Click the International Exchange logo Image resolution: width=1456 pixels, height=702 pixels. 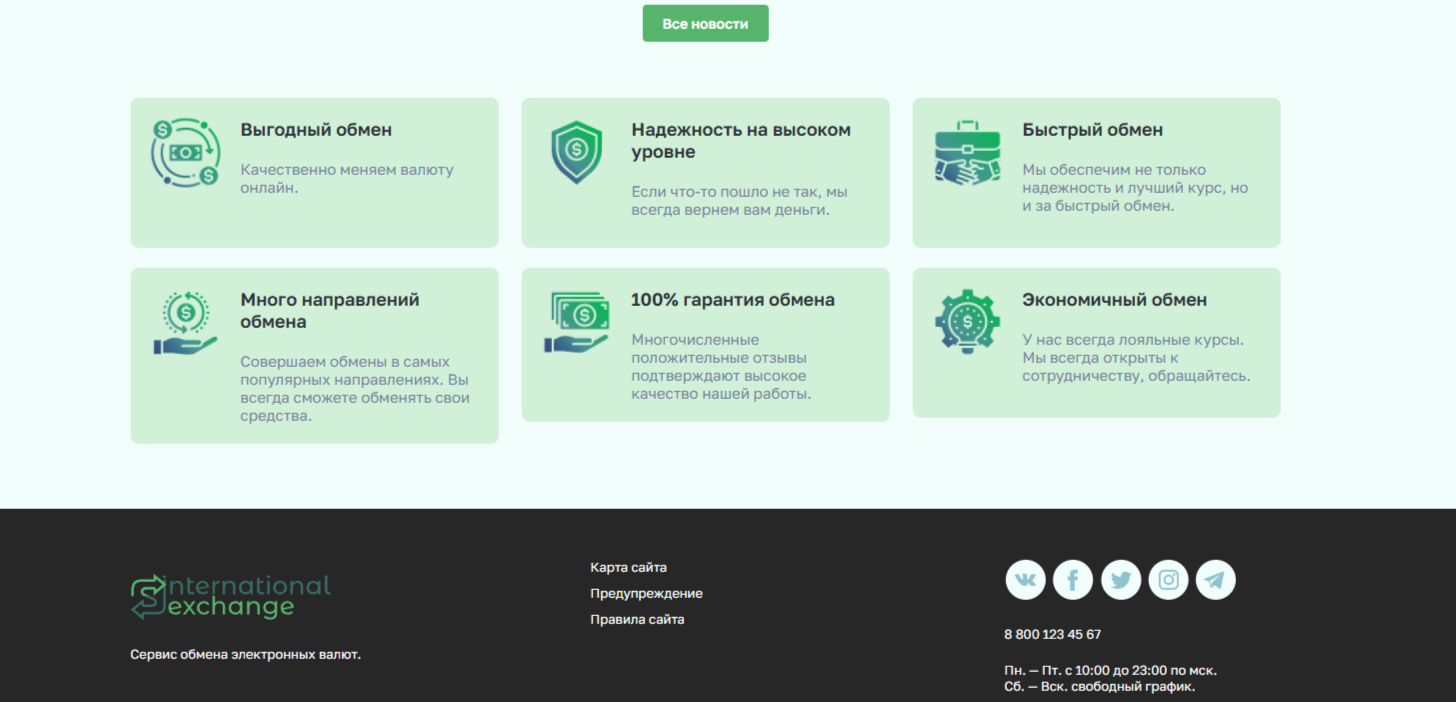[x=230, y=596]
